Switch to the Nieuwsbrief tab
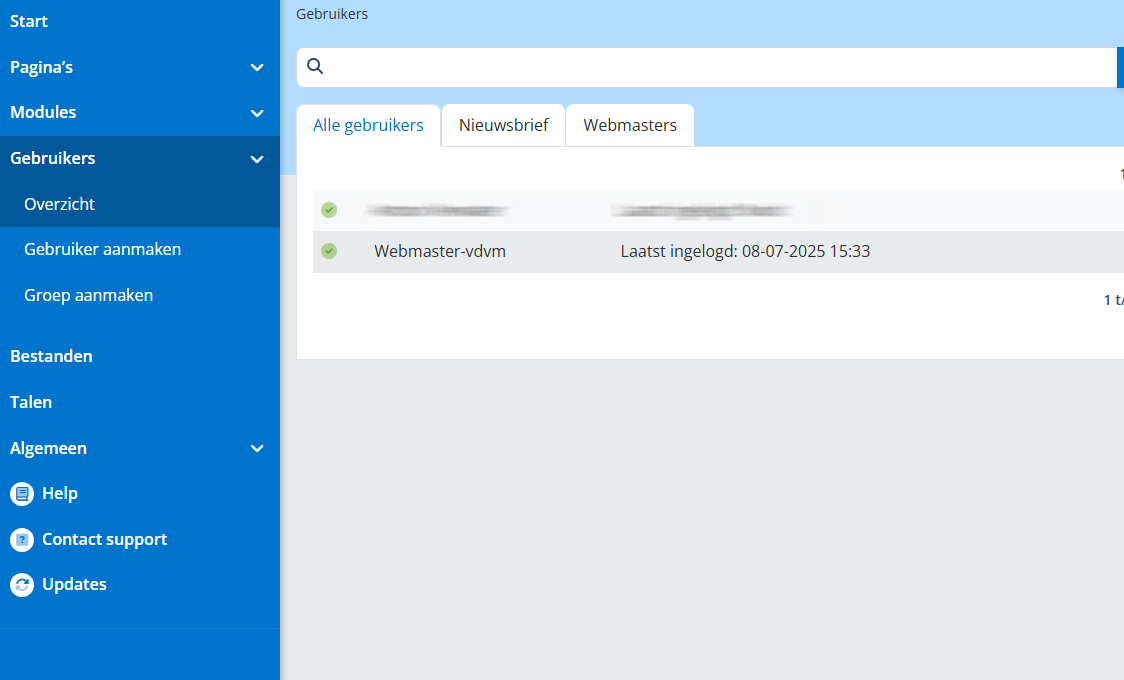The image size is (1124, 680). coord(503,126)
